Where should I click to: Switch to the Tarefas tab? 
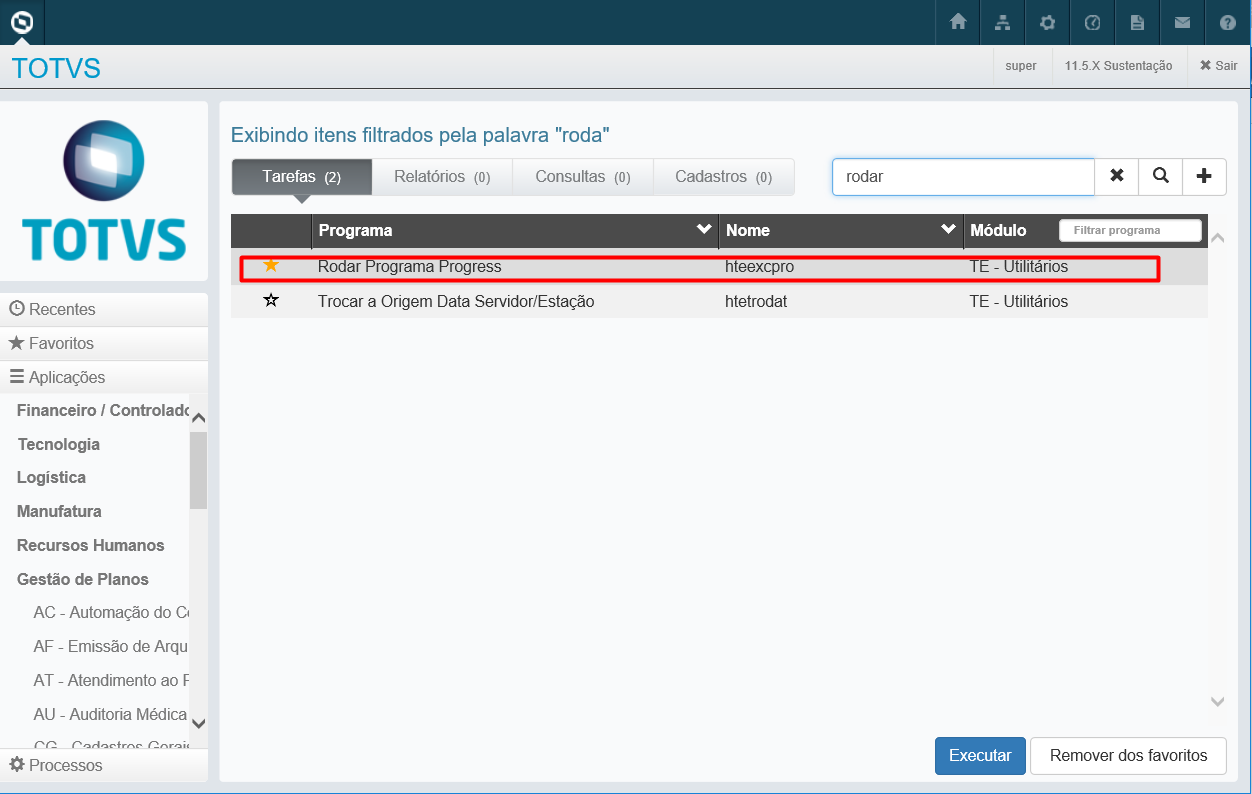click(302, 177)
